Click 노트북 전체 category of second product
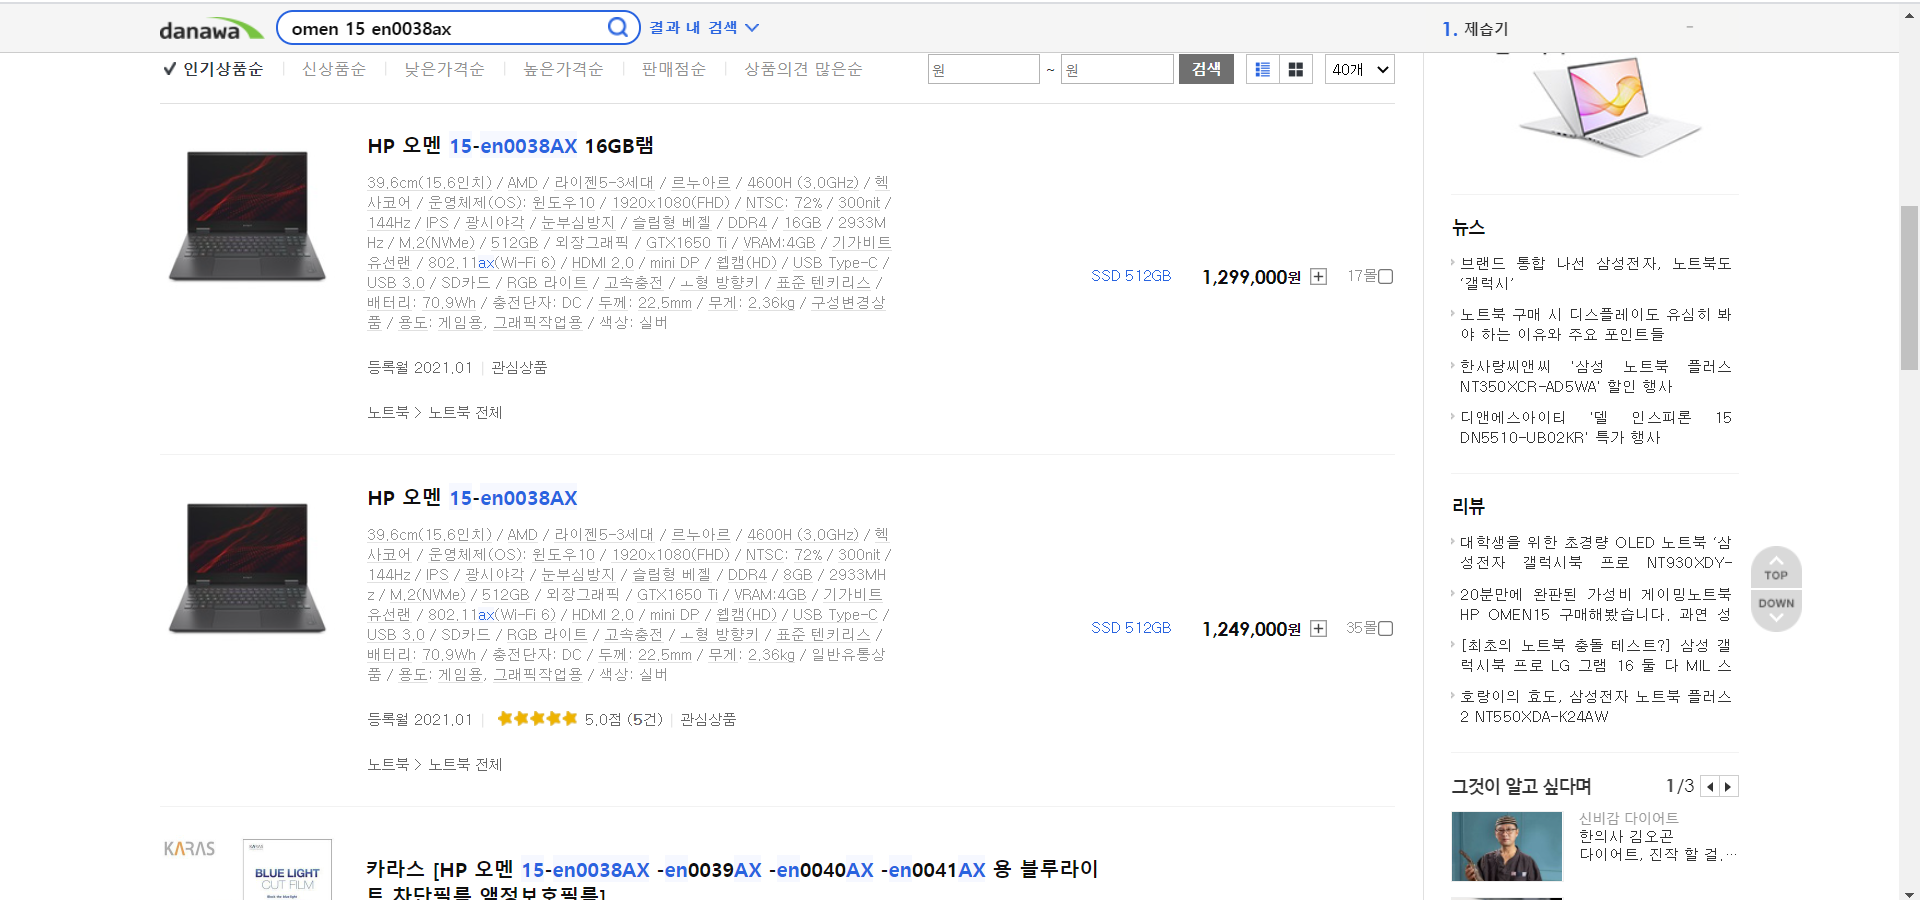The width and height of the screenshot is (1920, 900). tap(465, 765)
